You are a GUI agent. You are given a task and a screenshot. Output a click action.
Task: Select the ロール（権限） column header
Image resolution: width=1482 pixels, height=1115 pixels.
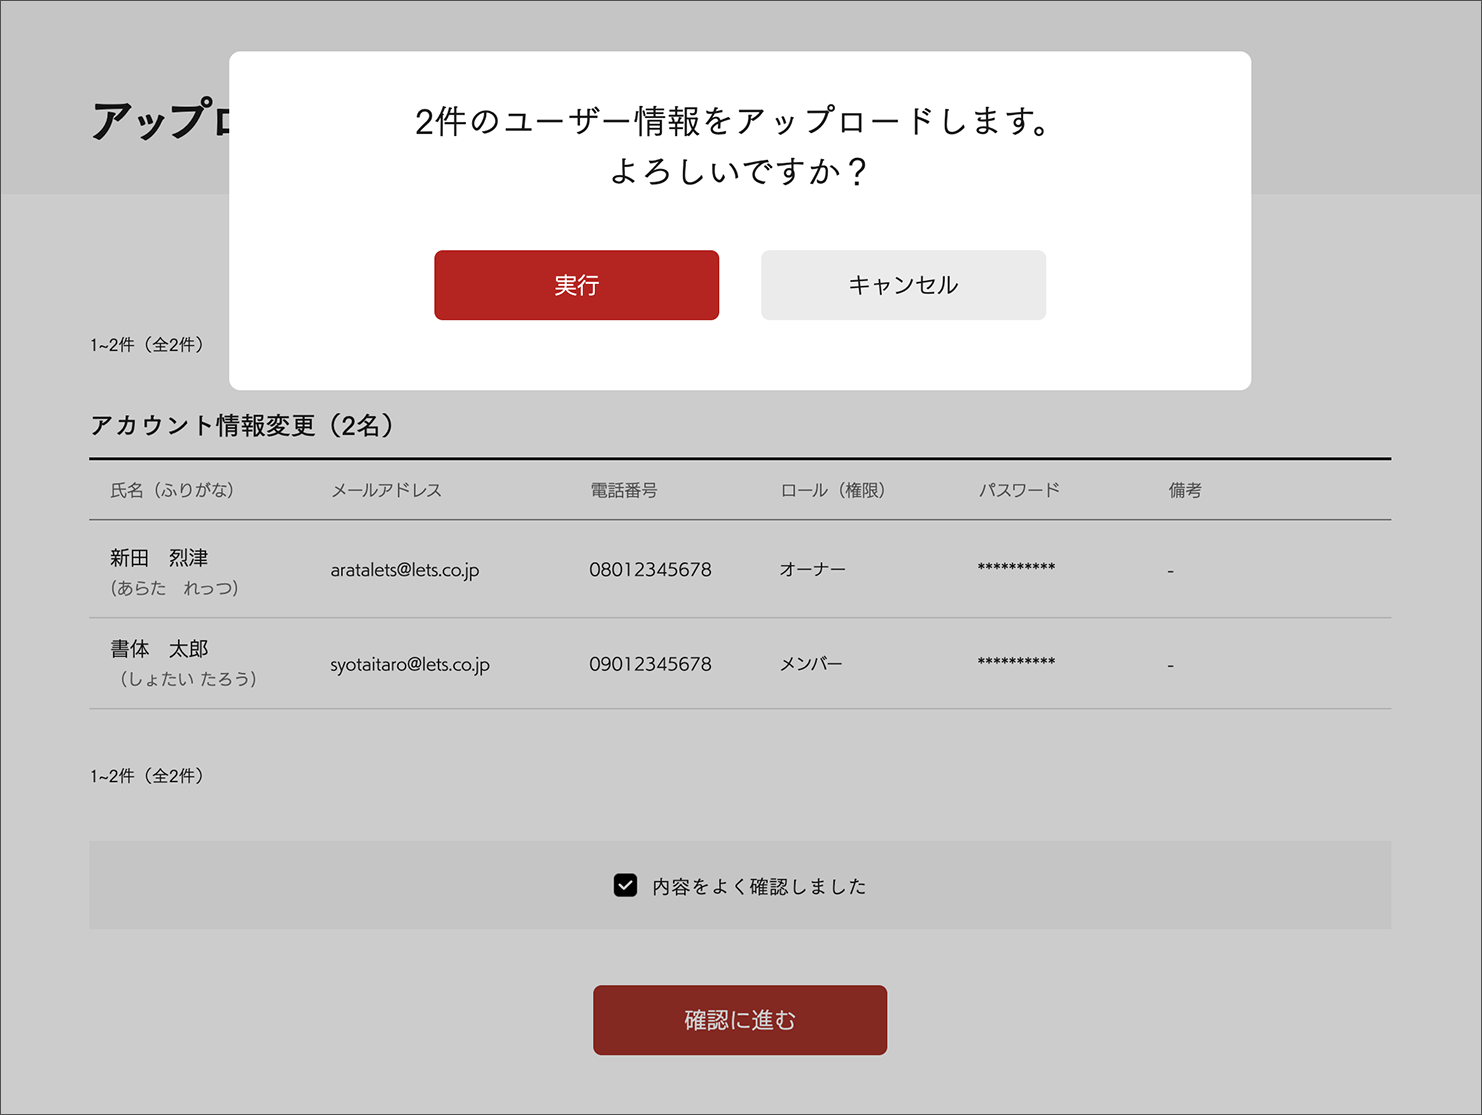point(832,490)
